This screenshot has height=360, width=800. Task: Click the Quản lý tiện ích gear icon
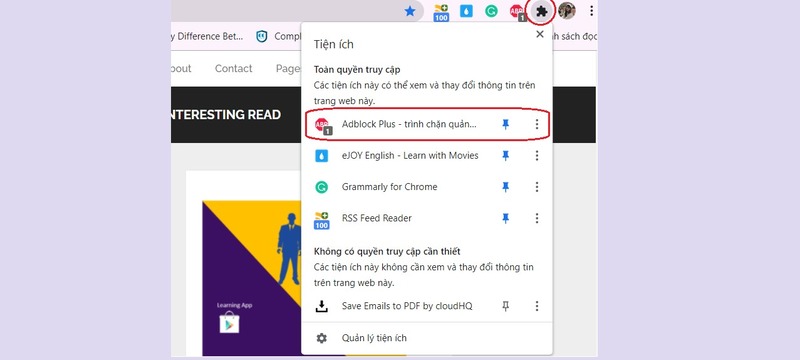pyautogui.click(x=321, y=338)
